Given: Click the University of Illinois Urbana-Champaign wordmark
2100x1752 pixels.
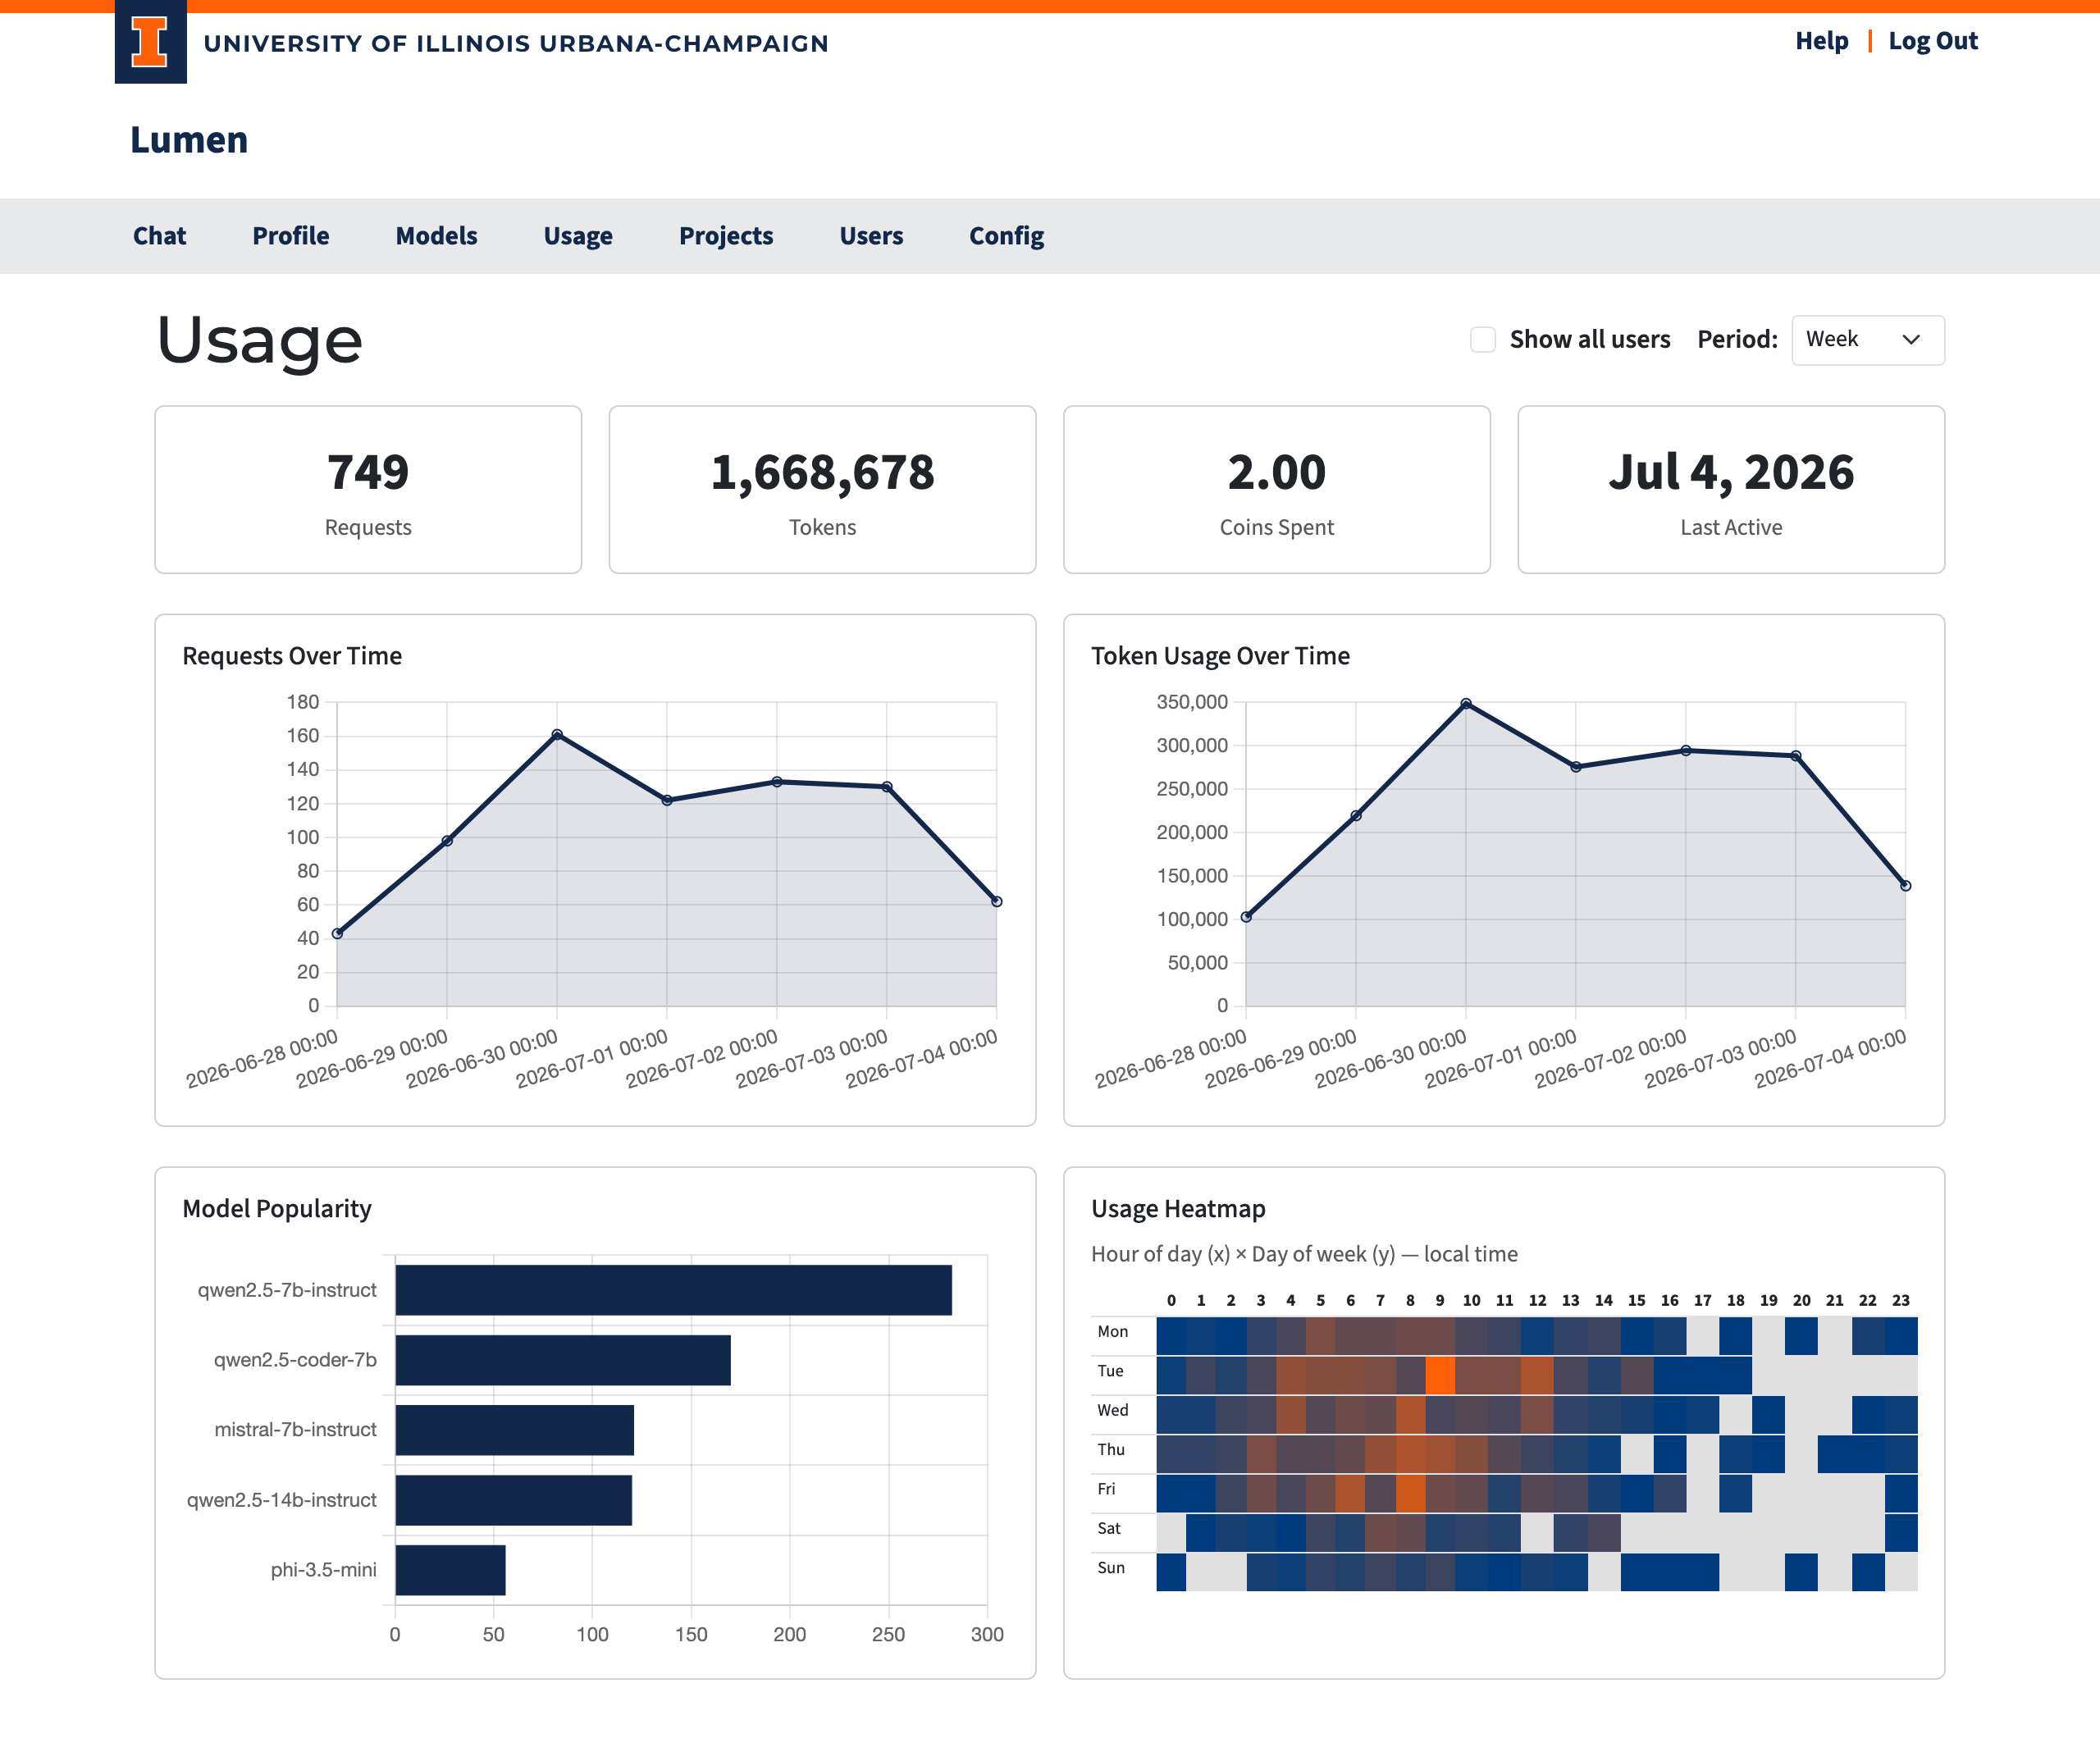Looking at the screenshot, I should [x=516, y=43].
